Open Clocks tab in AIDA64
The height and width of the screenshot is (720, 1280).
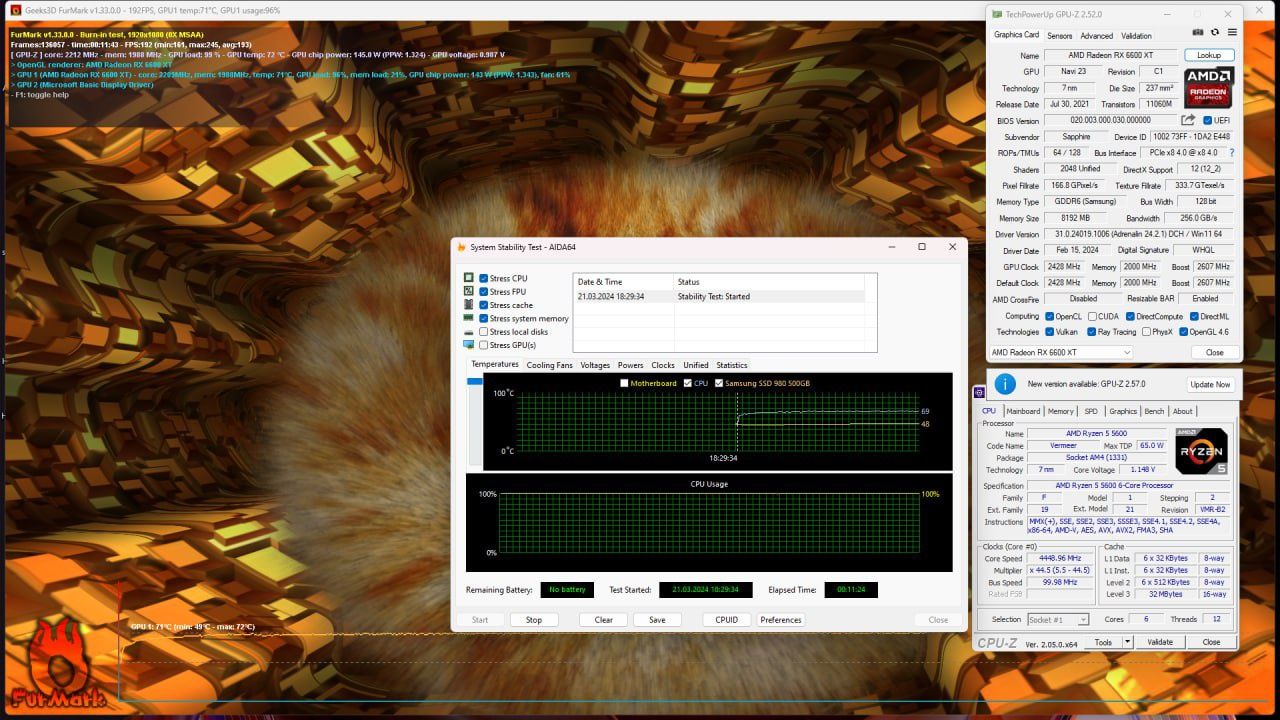point(663,365)
